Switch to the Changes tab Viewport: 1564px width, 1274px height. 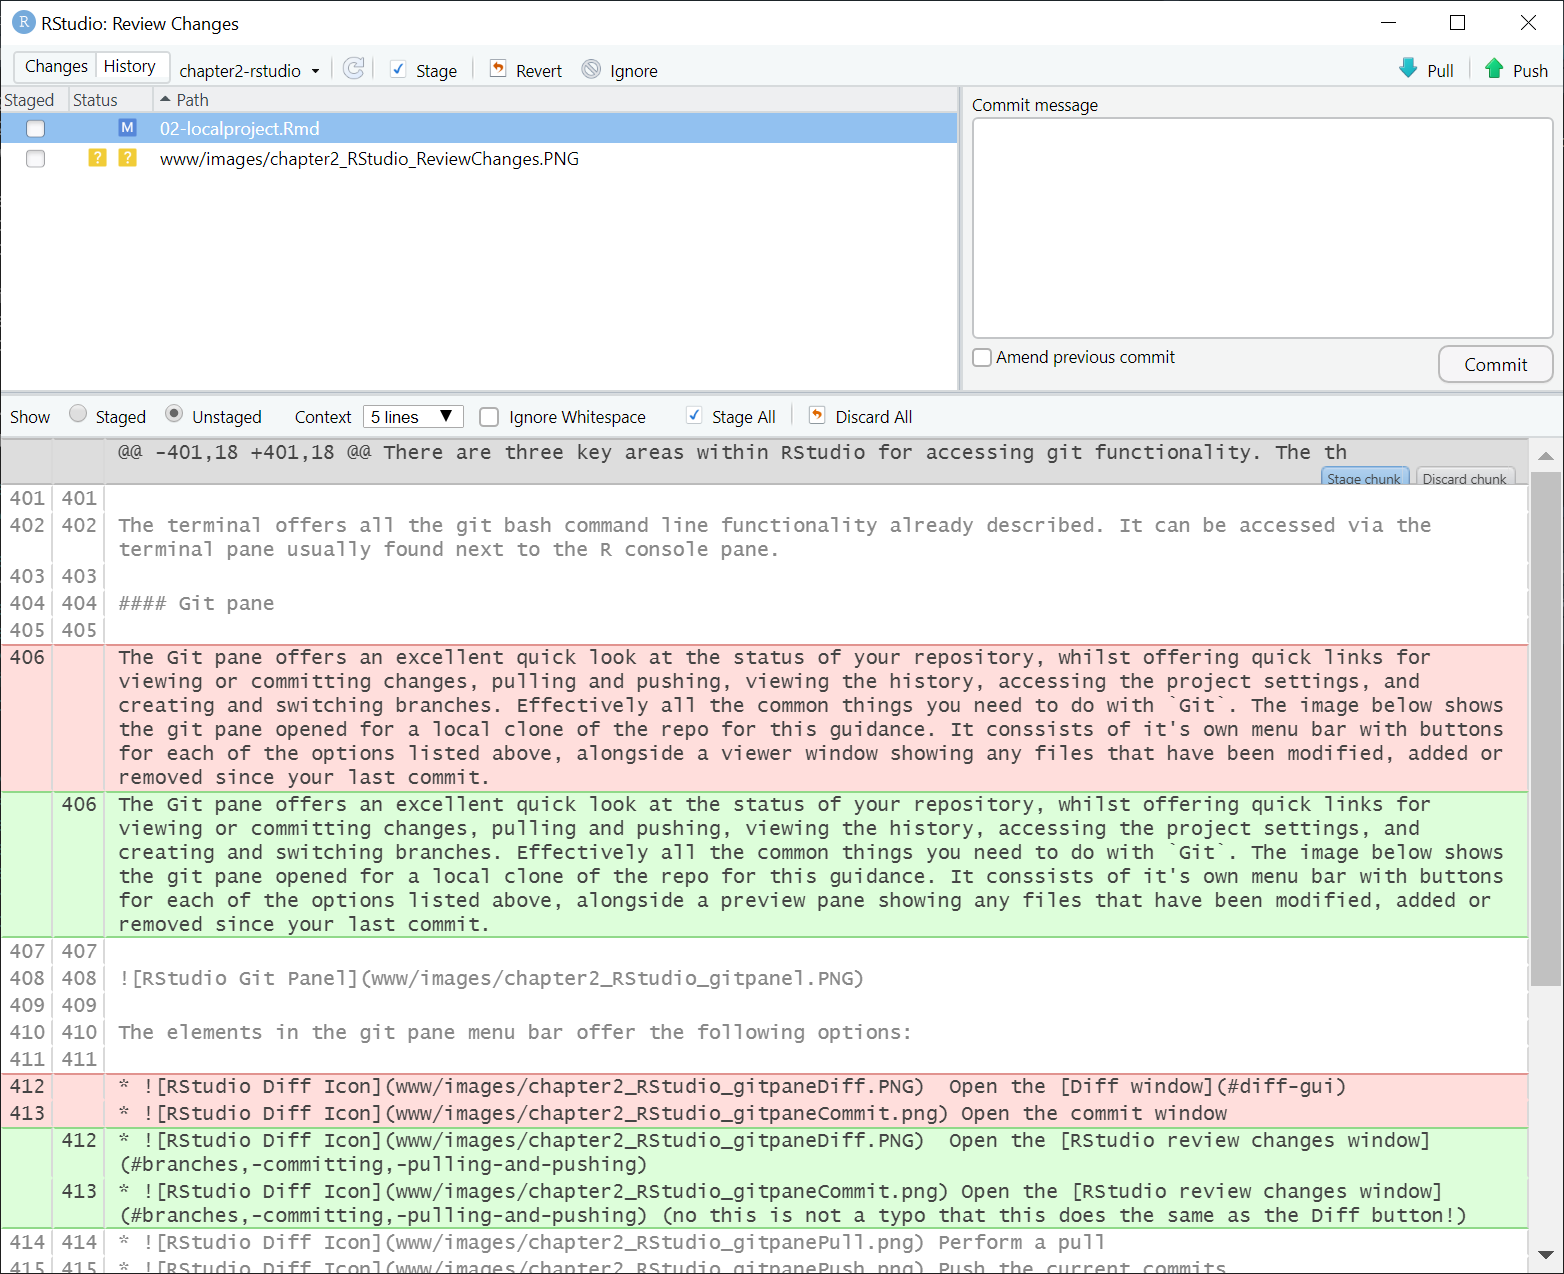[56, 66]
